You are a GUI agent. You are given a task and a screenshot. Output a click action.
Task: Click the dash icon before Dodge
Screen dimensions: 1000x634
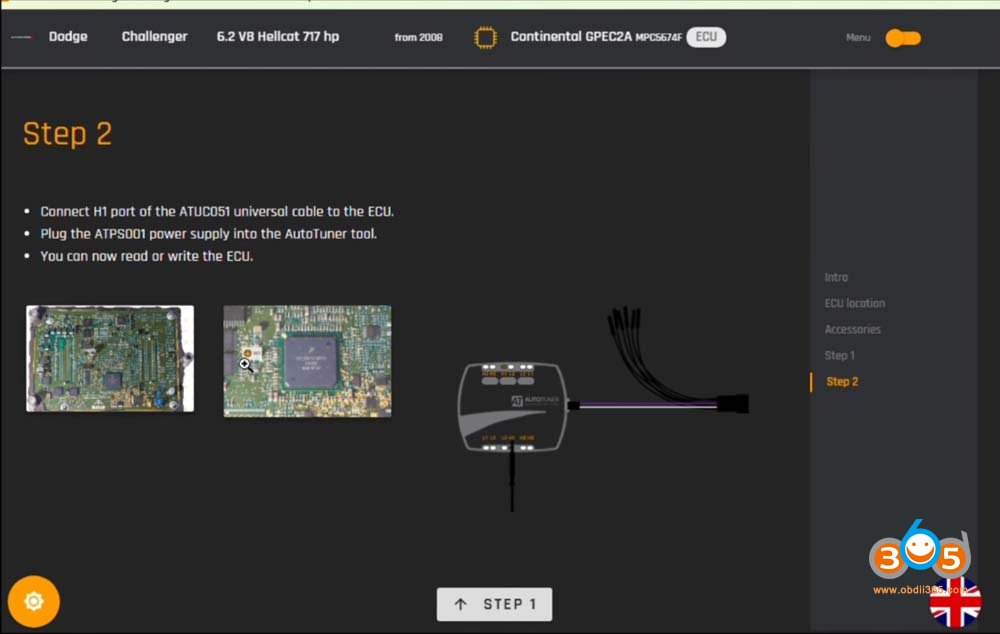point(21,37)
